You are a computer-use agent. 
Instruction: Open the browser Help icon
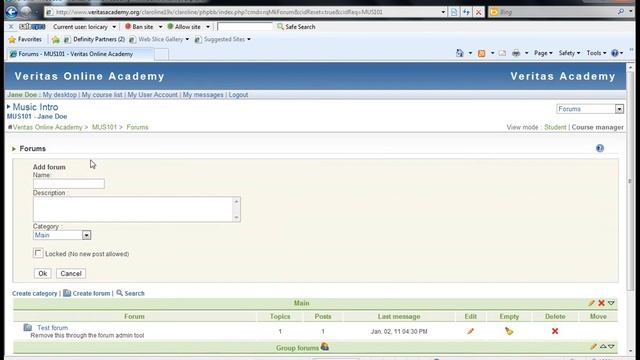pos(615,53)
